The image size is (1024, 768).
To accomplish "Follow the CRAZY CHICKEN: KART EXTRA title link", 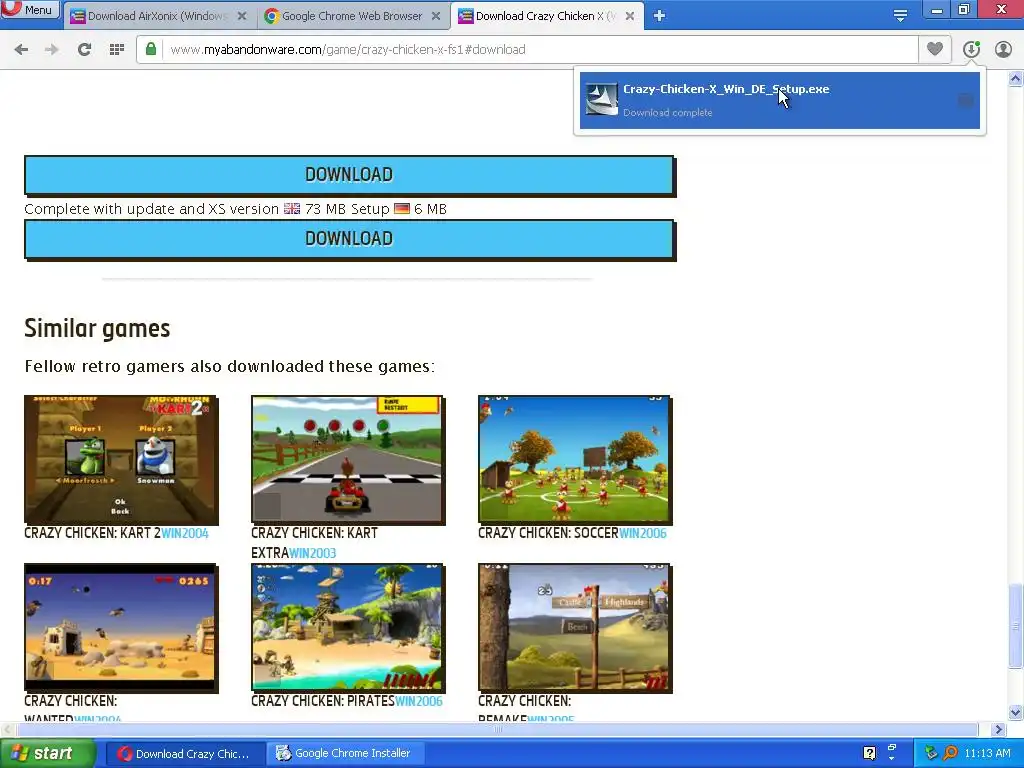I will click(x=314, y=543).
